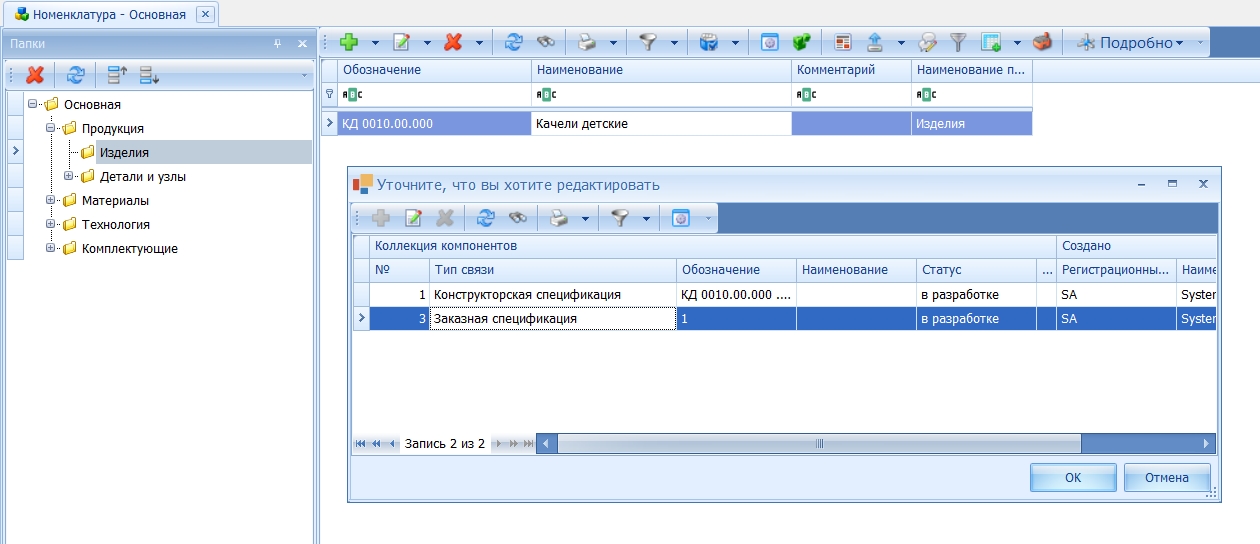Select the Комплектующие folder in tree
1260x544 pixels.
coord(130,248)
